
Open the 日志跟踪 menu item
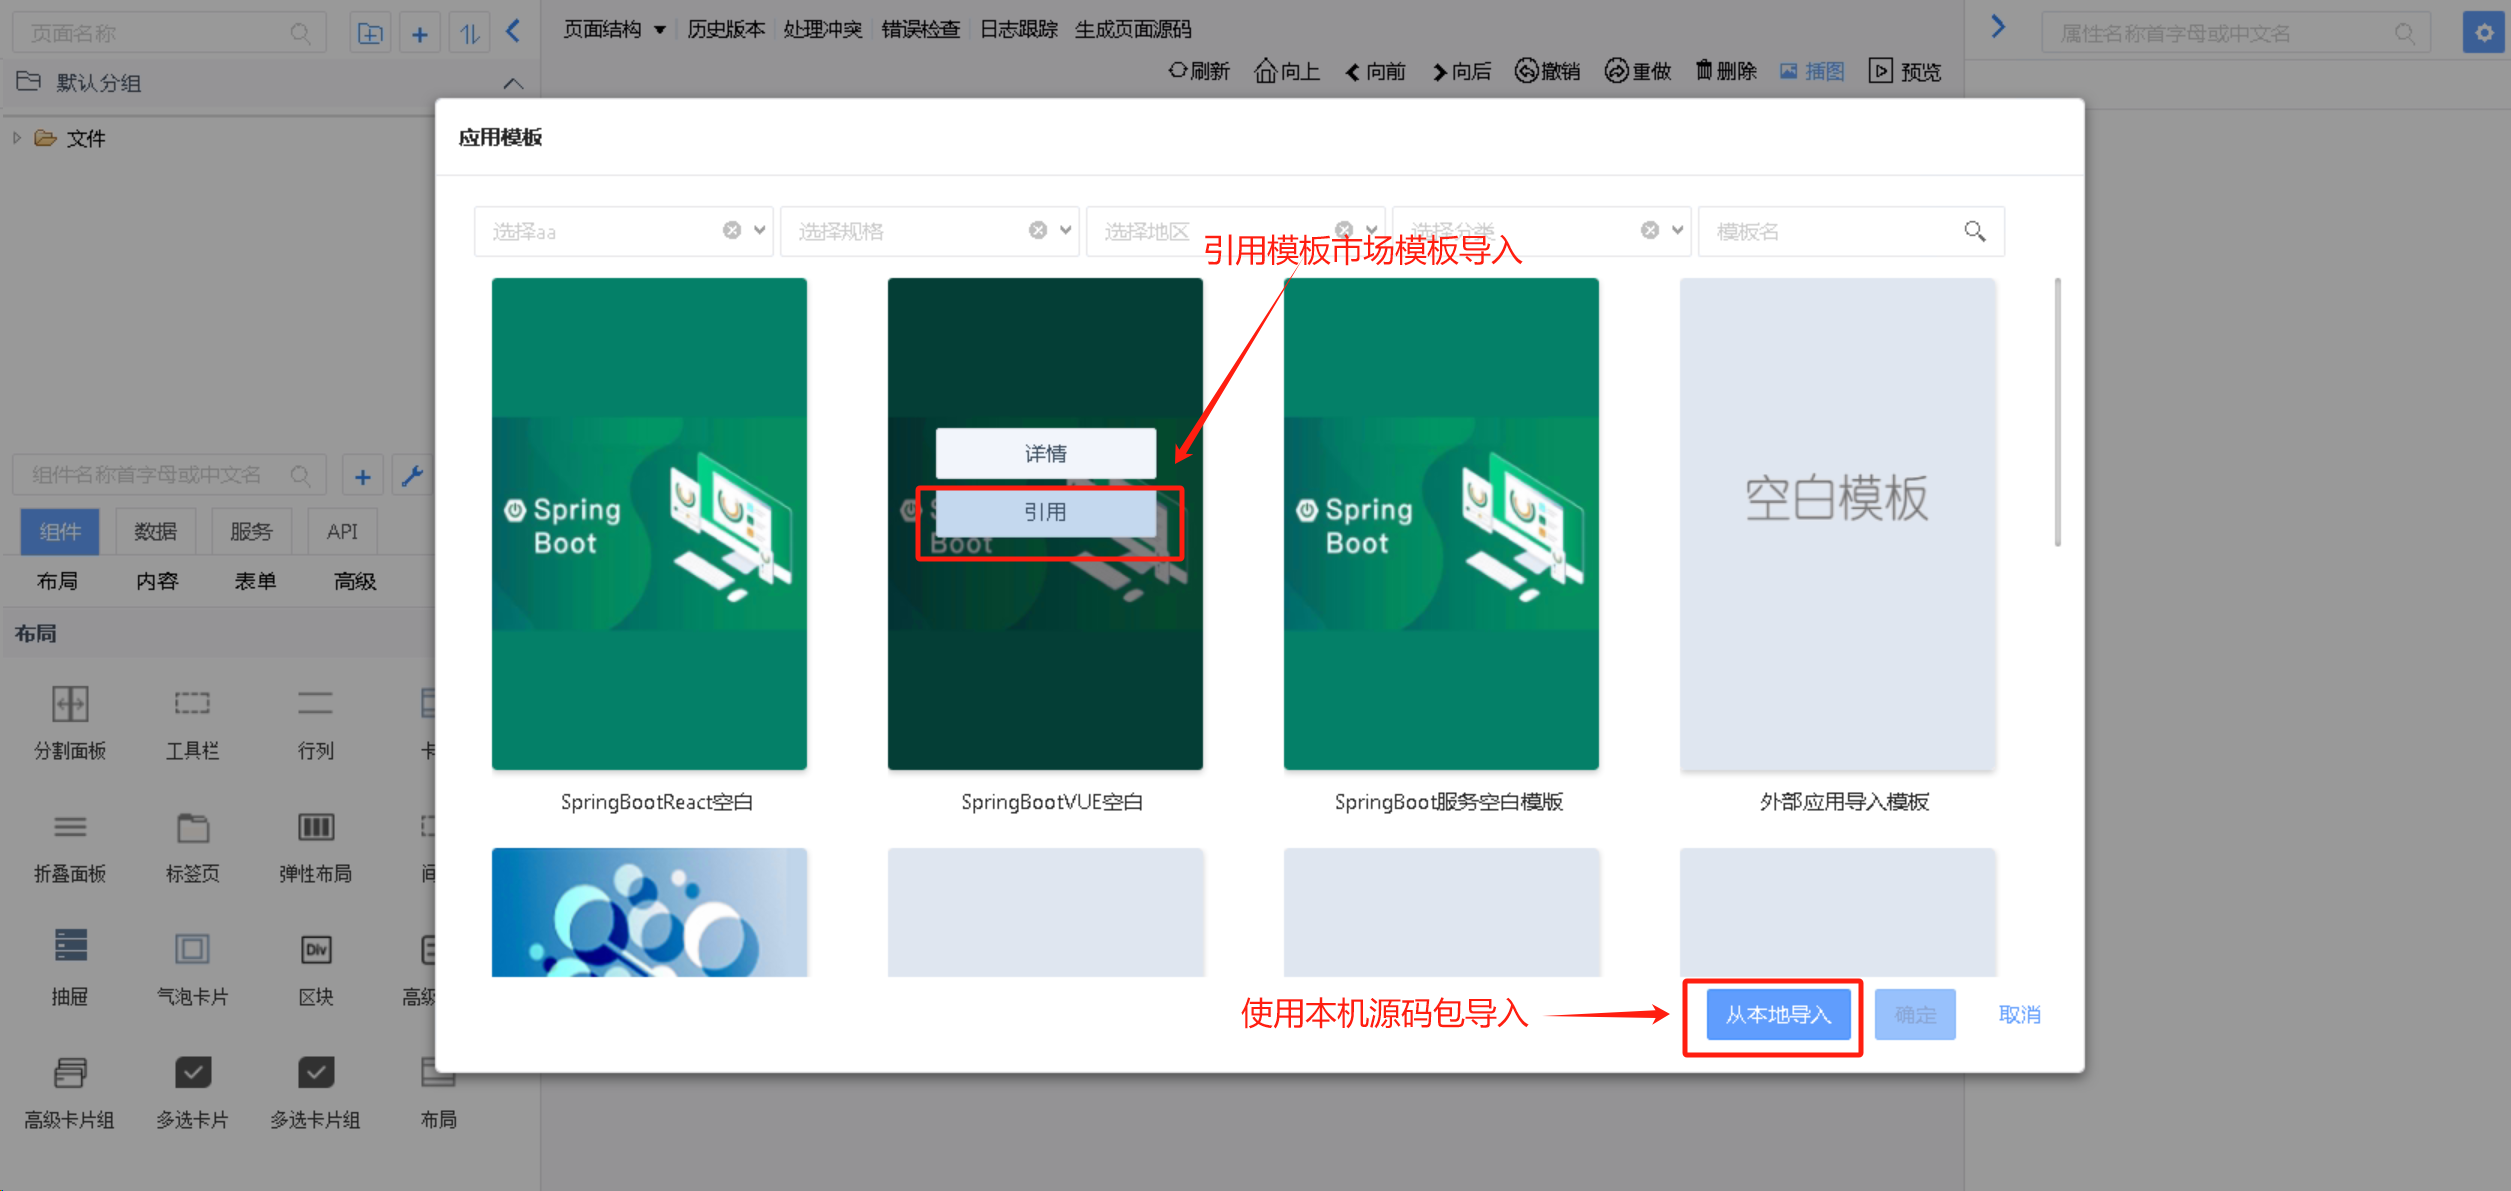[x=1018, y=29]
